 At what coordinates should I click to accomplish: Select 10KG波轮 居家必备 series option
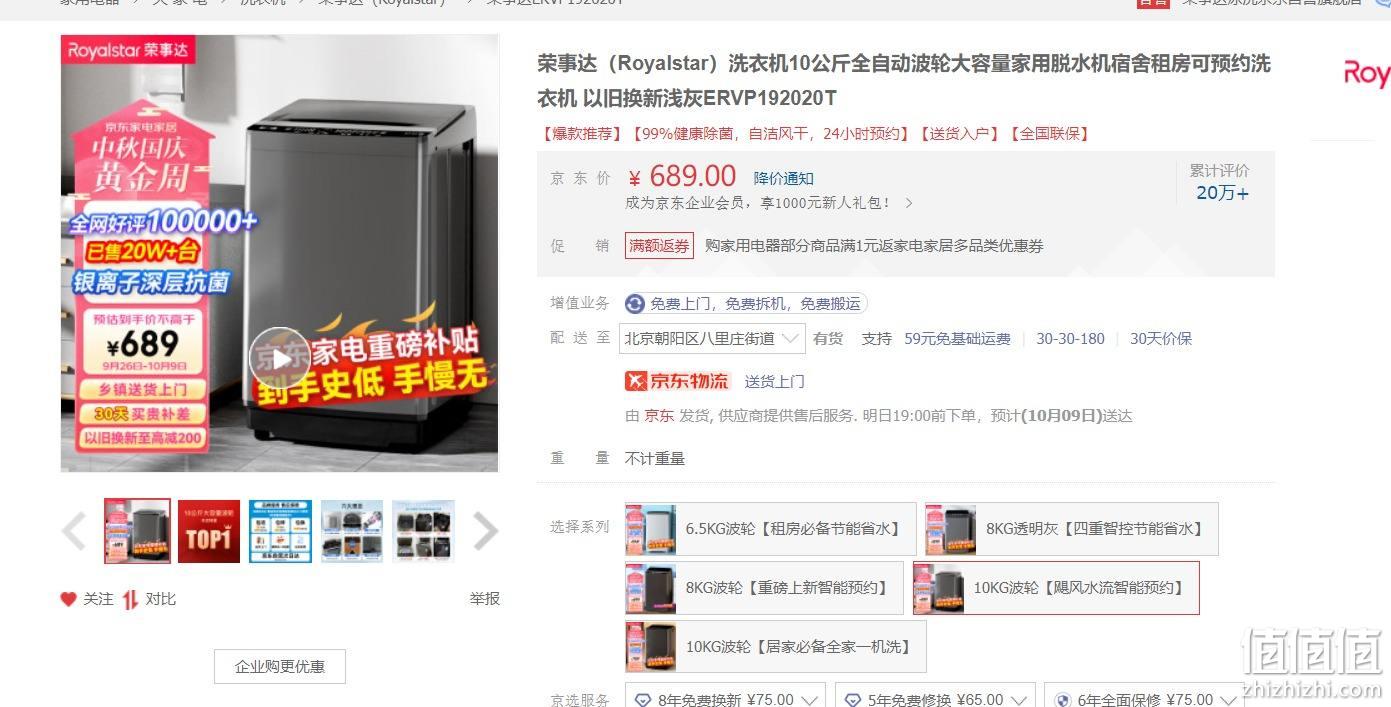(775, 647)
